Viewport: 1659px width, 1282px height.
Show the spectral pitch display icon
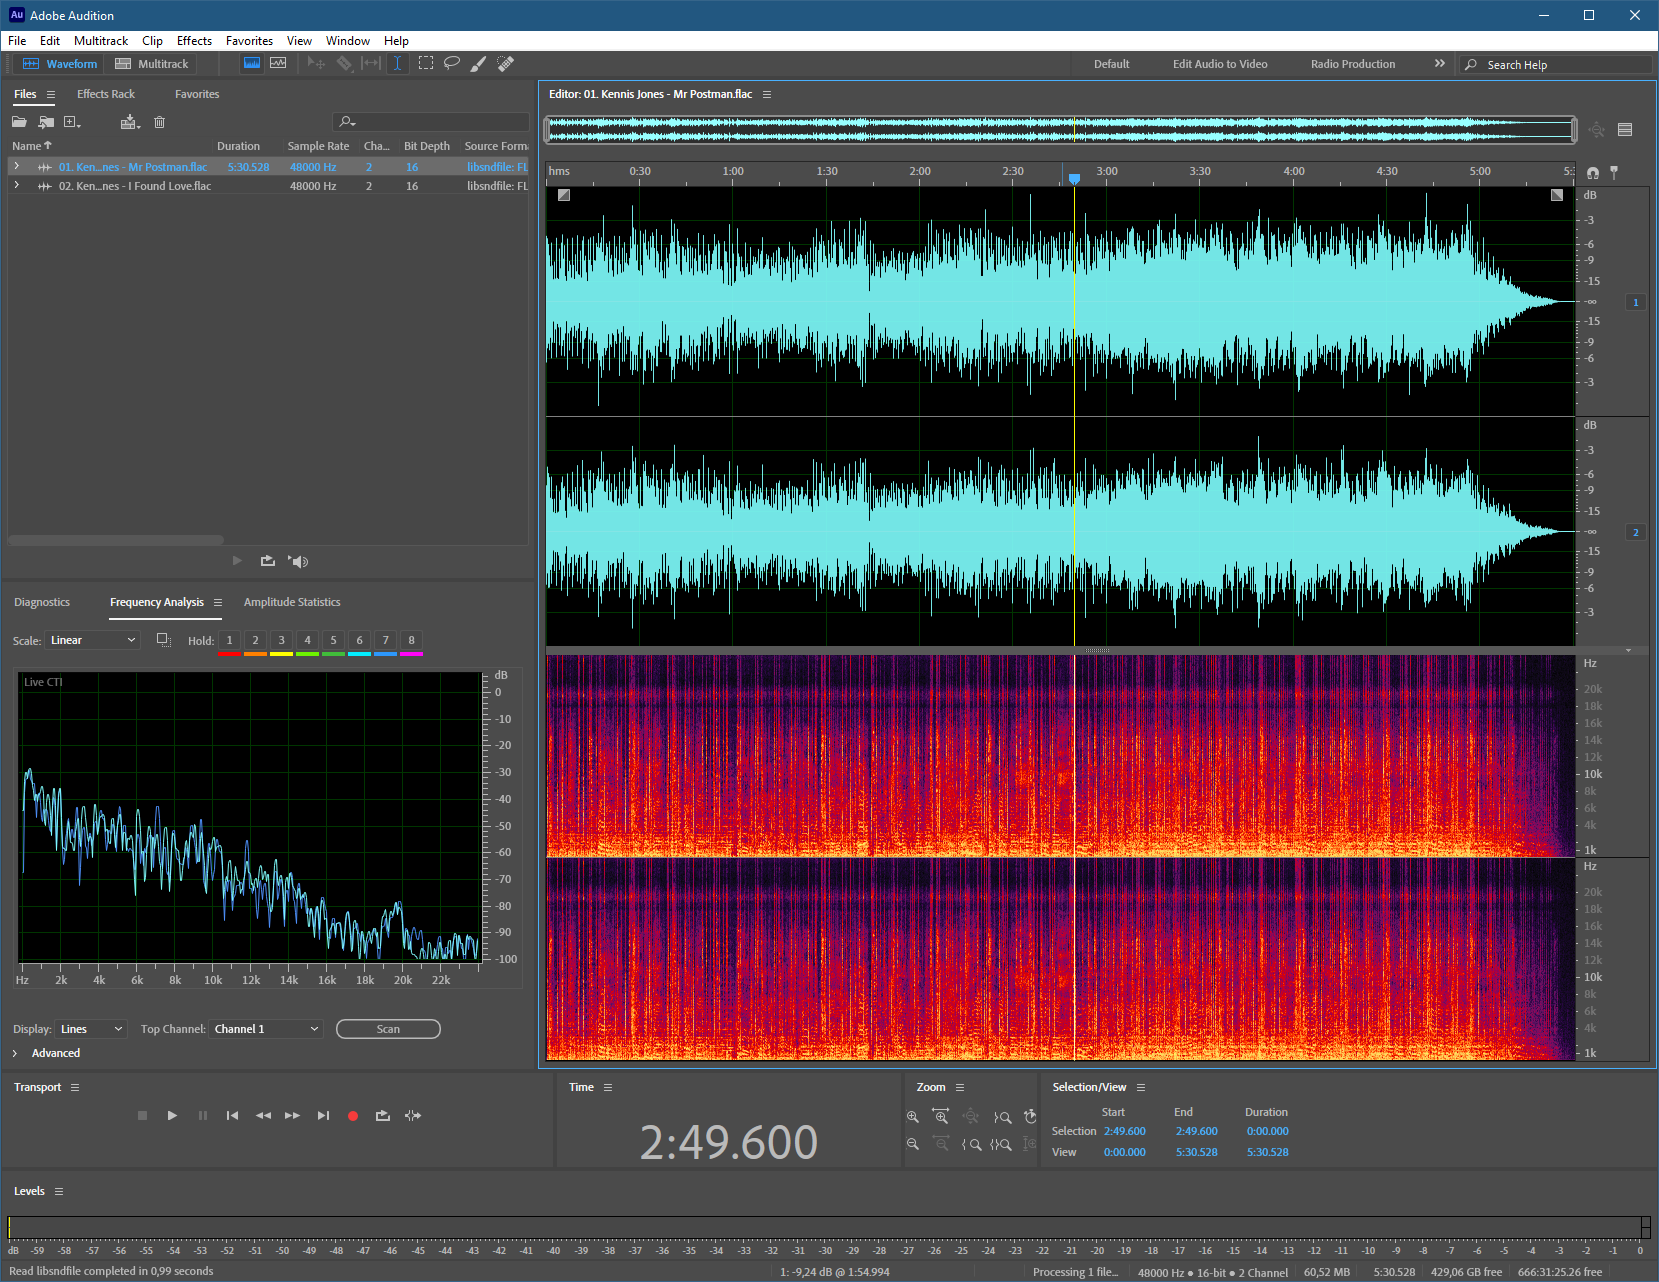pos(278,63)
